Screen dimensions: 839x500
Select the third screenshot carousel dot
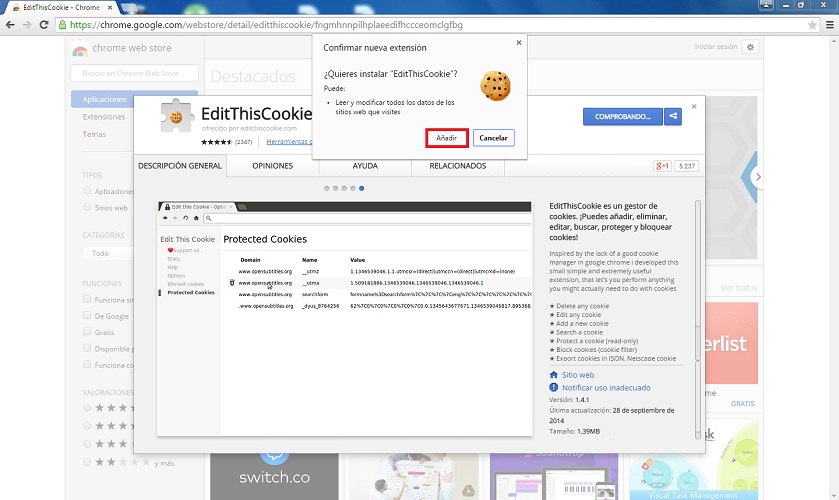click(344, 188)
